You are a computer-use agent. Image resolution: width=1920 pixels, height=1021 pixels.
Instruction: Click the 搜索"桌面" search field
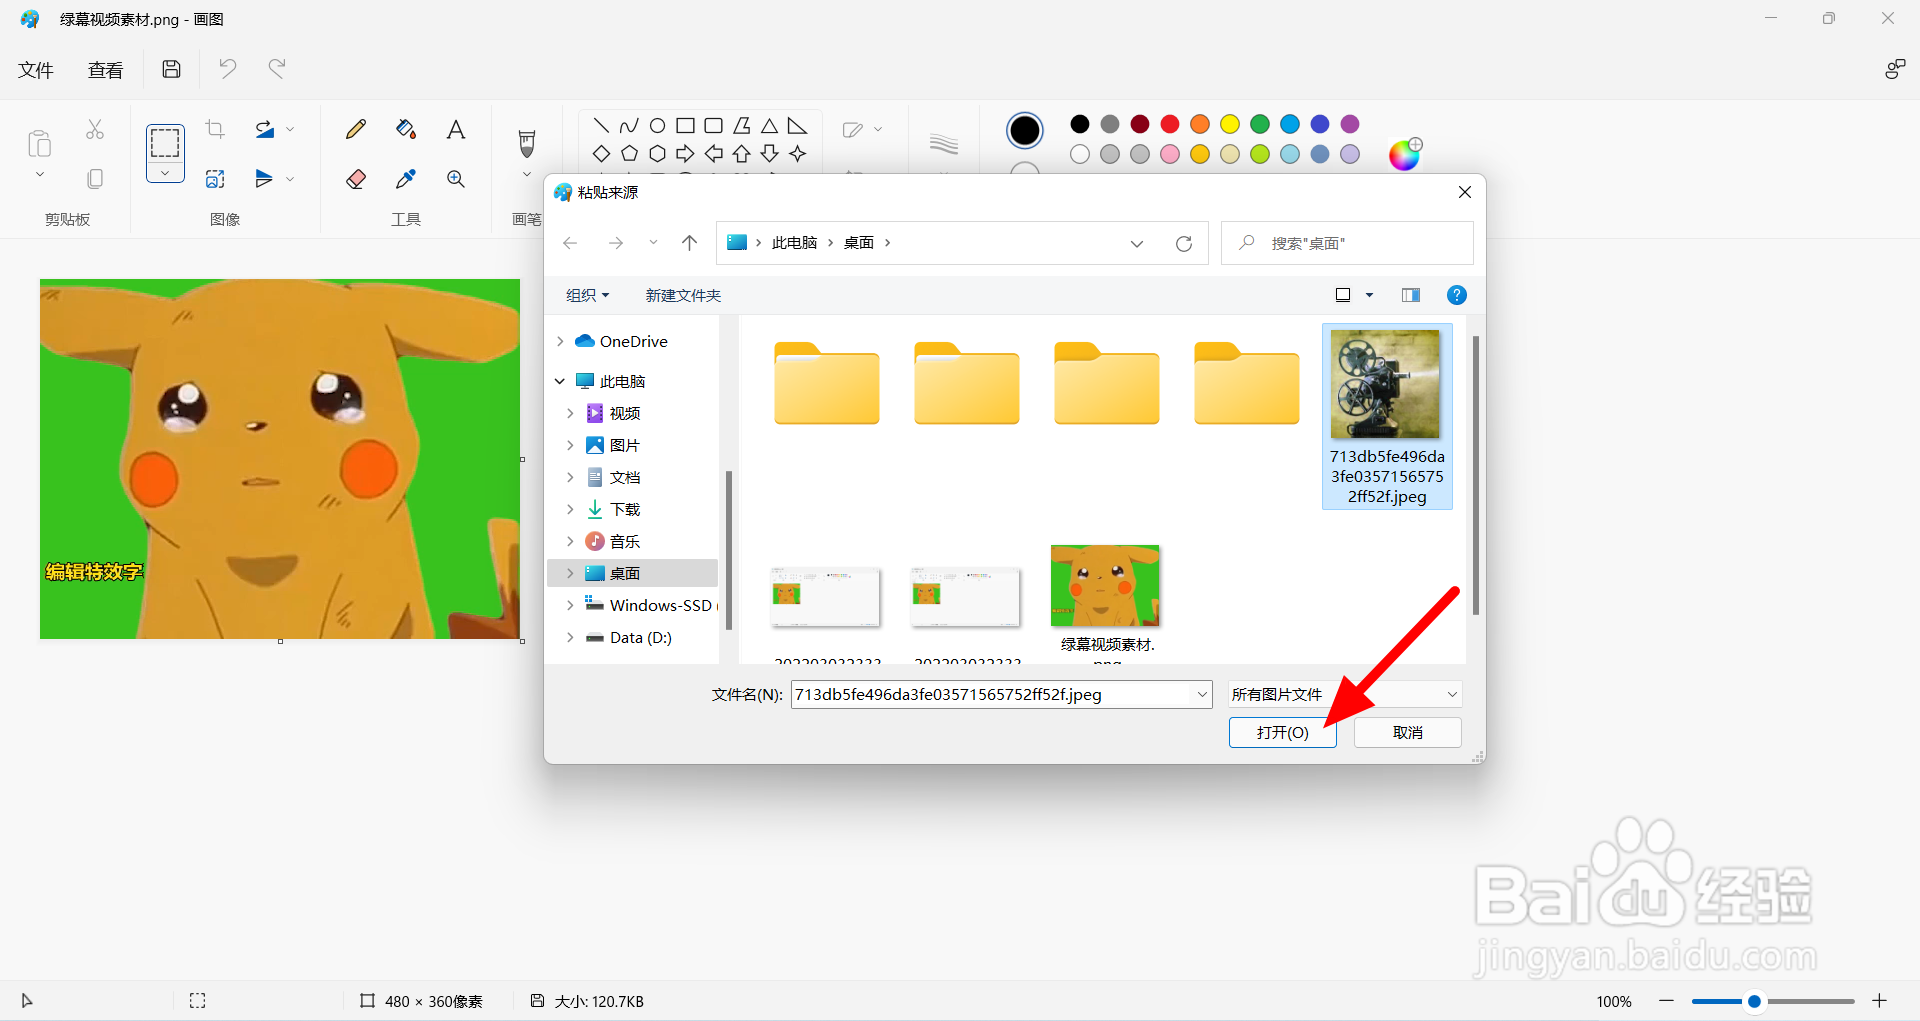click(x=1347, y=243)
